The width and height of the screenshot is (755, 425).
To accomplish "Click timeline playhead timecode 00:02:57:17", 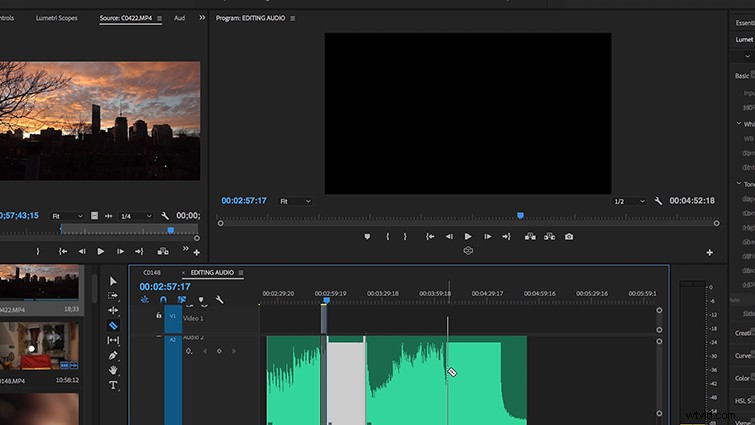I will [x=165, y=286].
